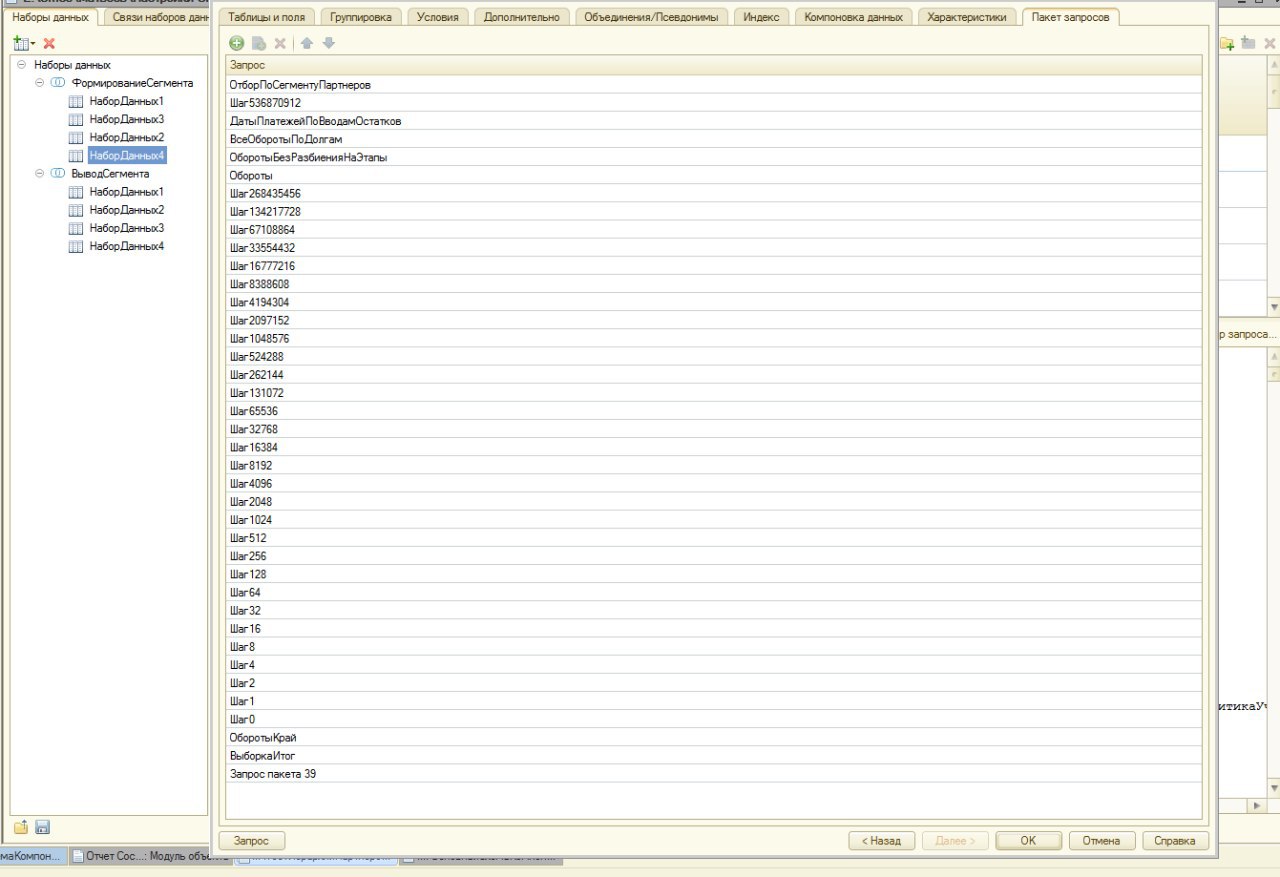Select the Шаг268435456 row
Image resolution: width=1280 pixels, height=877 pixels.
click(714, 193)
